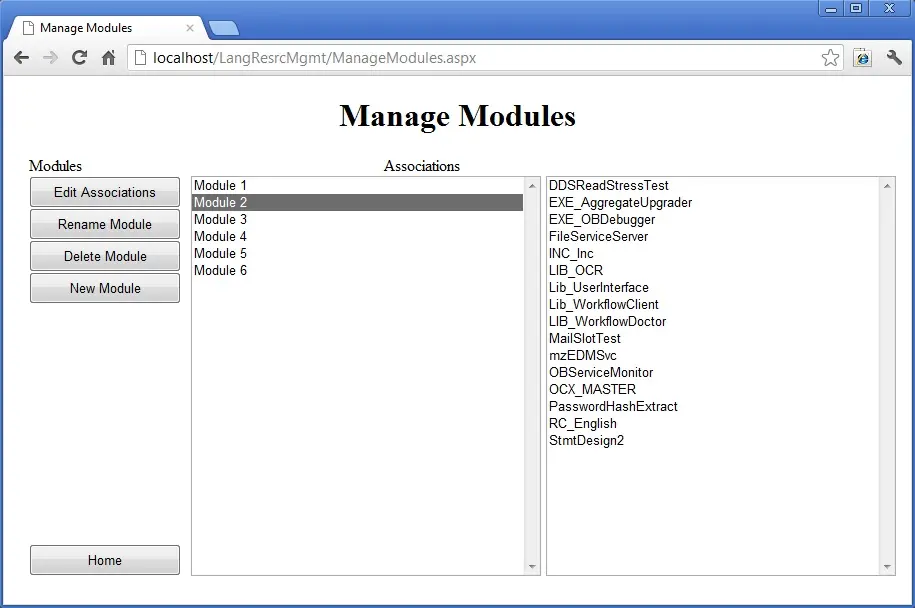Create a module with New Module

tap(104, 288)
